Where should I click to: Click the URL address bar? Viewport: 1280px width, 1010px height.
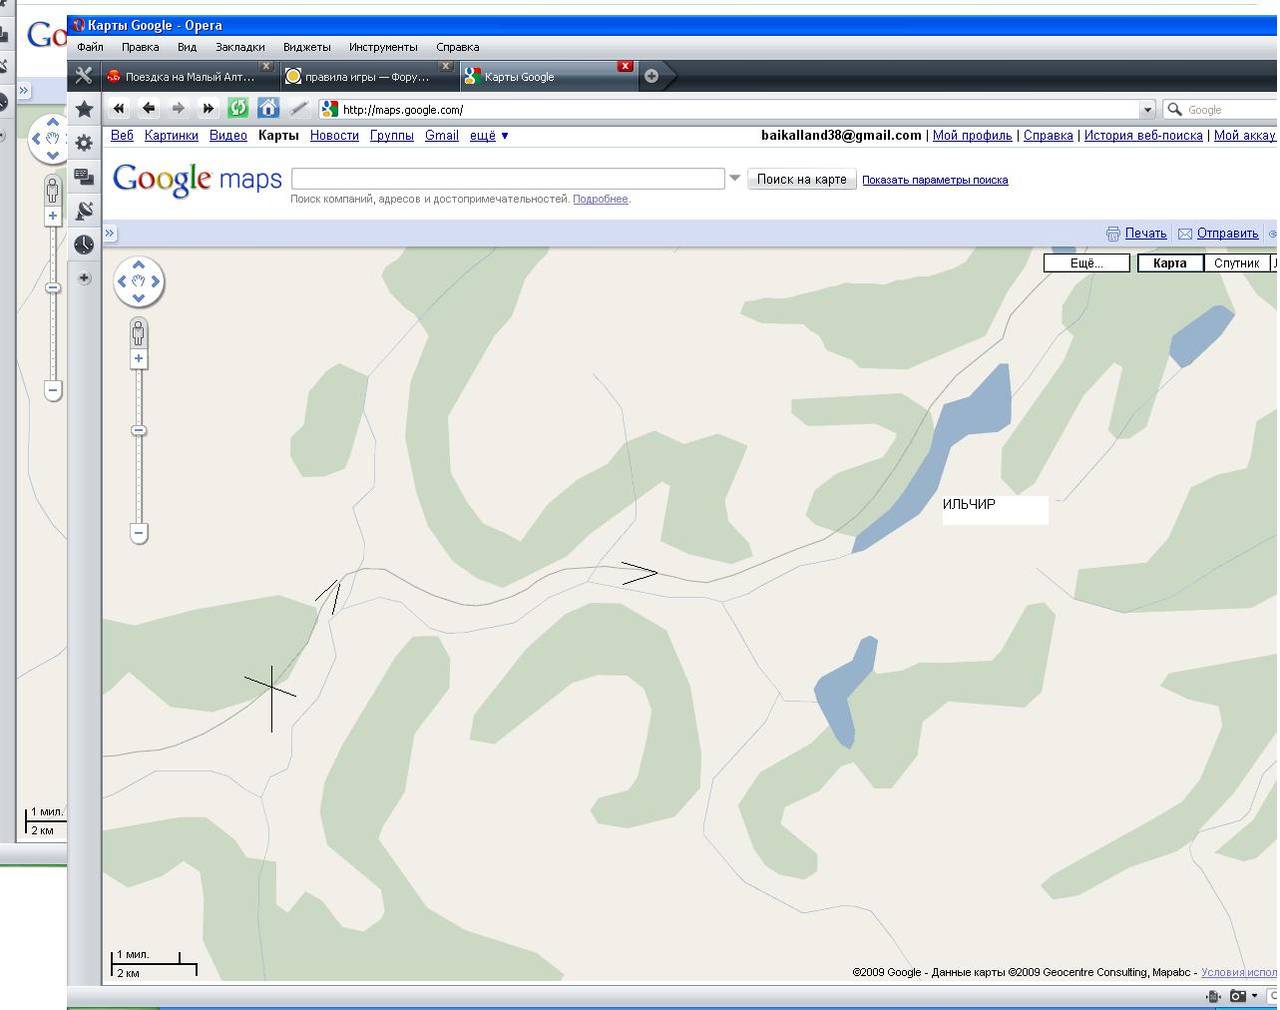pyautogui.click(x=738, y=109)
